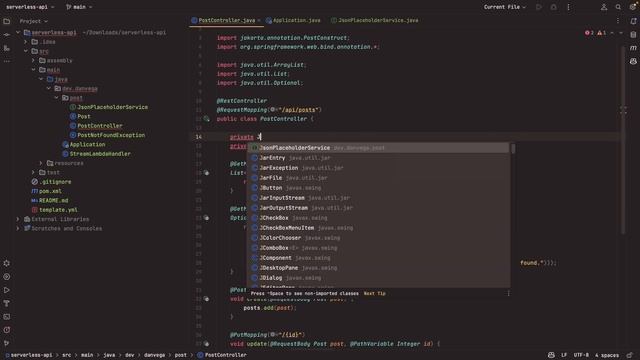The height and width of the screenshot is (360, 640).
Task: Expand the resources folder
Action: (41, 163)
